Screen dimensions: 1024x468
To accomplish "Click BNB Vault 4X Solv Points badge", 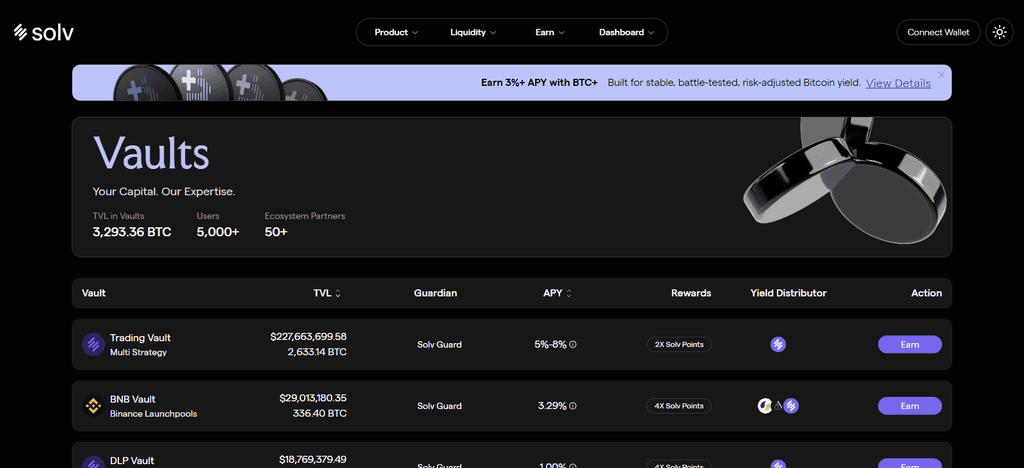I will click(679, 405).
